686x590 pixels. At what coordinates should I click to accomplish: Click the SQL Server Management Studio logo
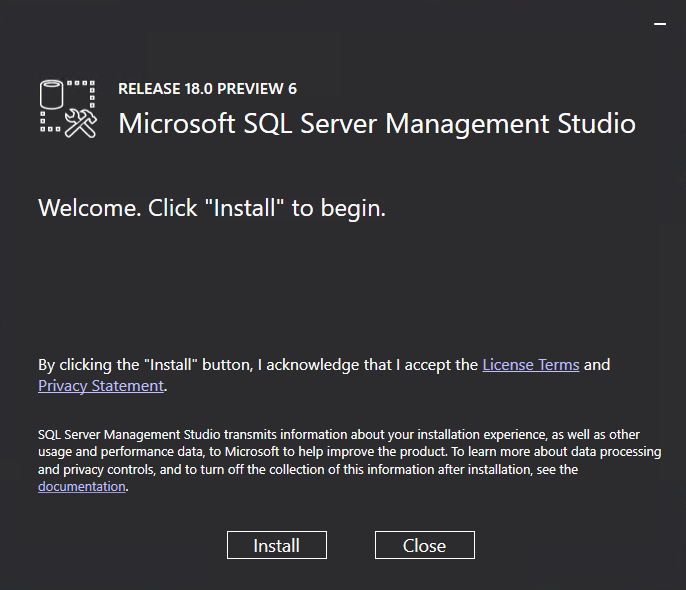68,109
